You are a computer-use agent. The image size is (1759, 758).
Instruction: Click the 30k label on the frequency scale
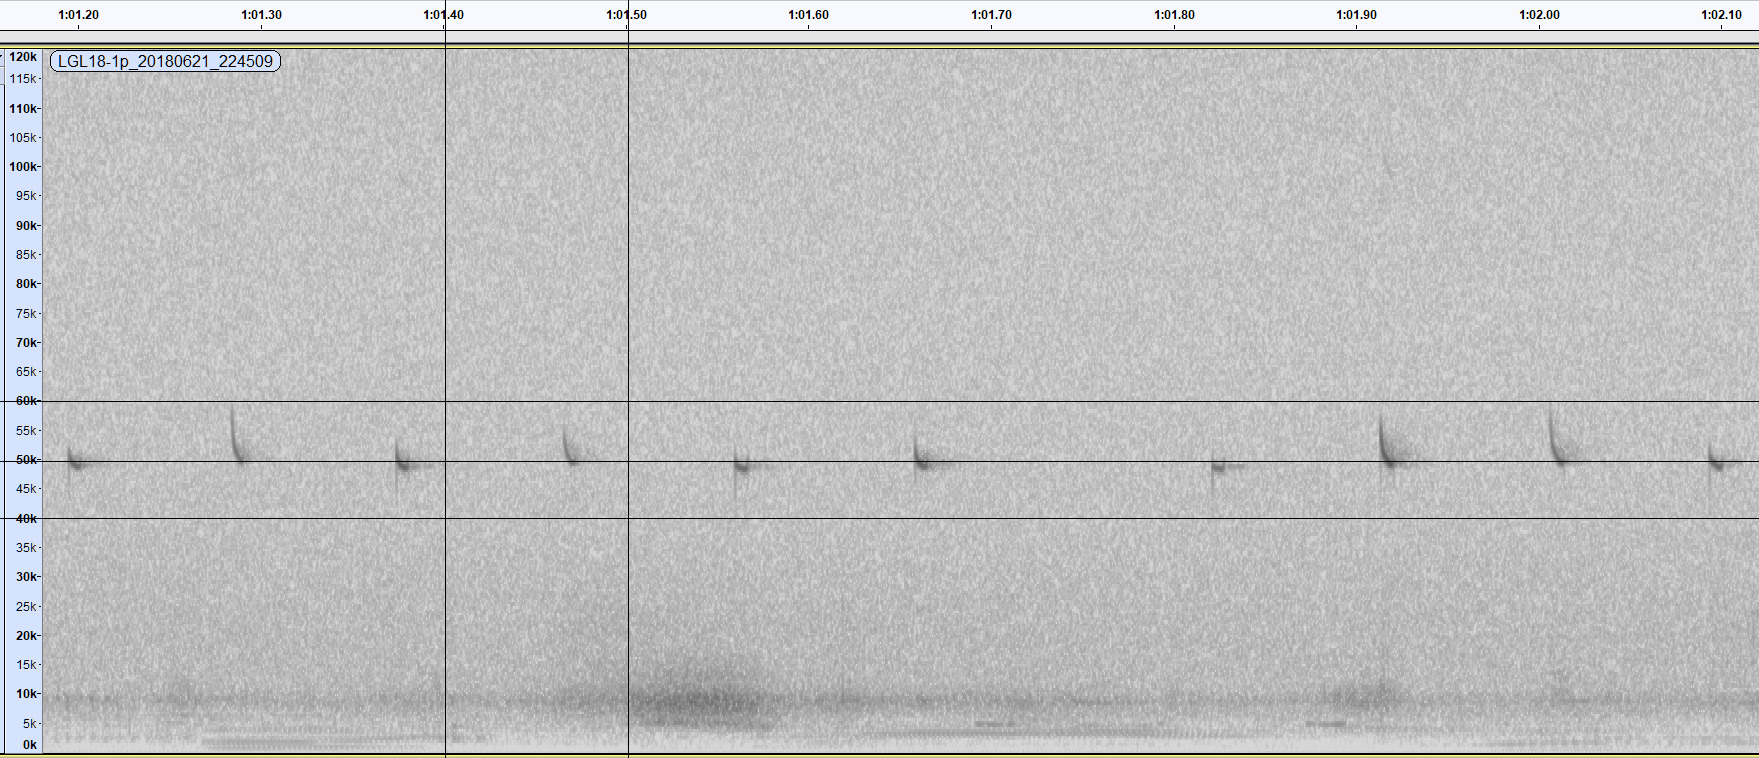click(26, 577)
